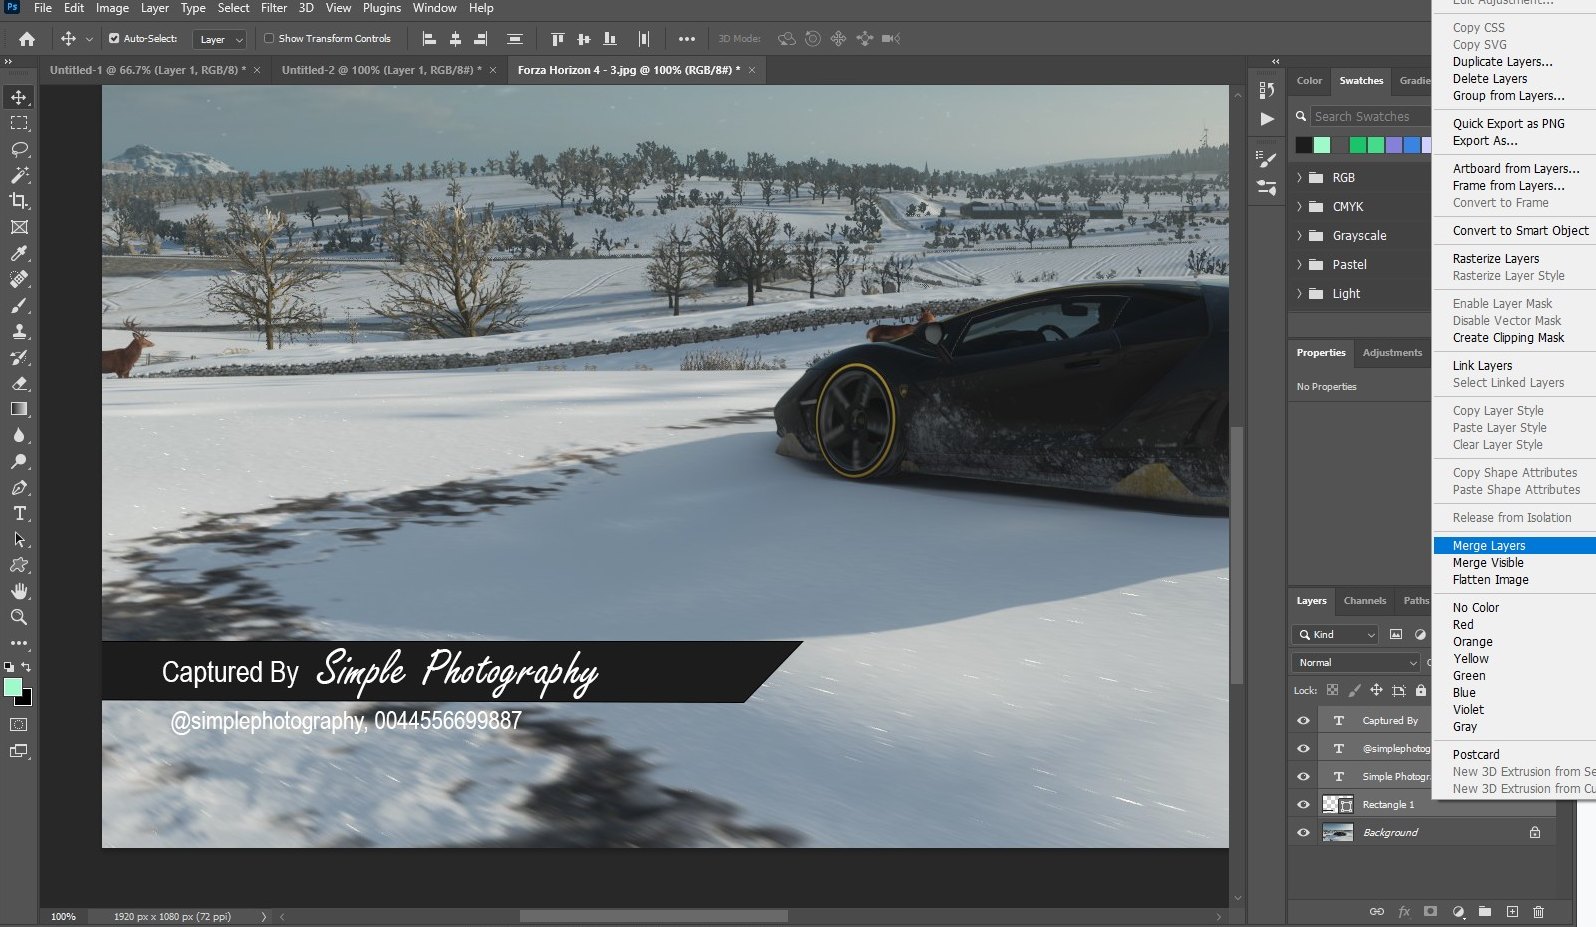1596x927 pixels.
Task: Select the Move tool
Action: [19, 97]
